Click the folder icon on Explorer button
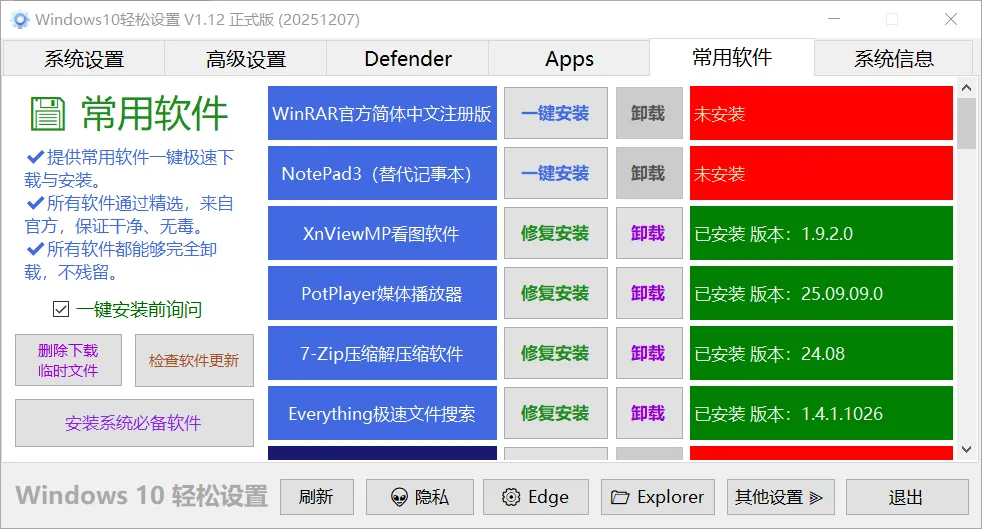The height and width of the screenshot is (529, 982). (620, 498)
